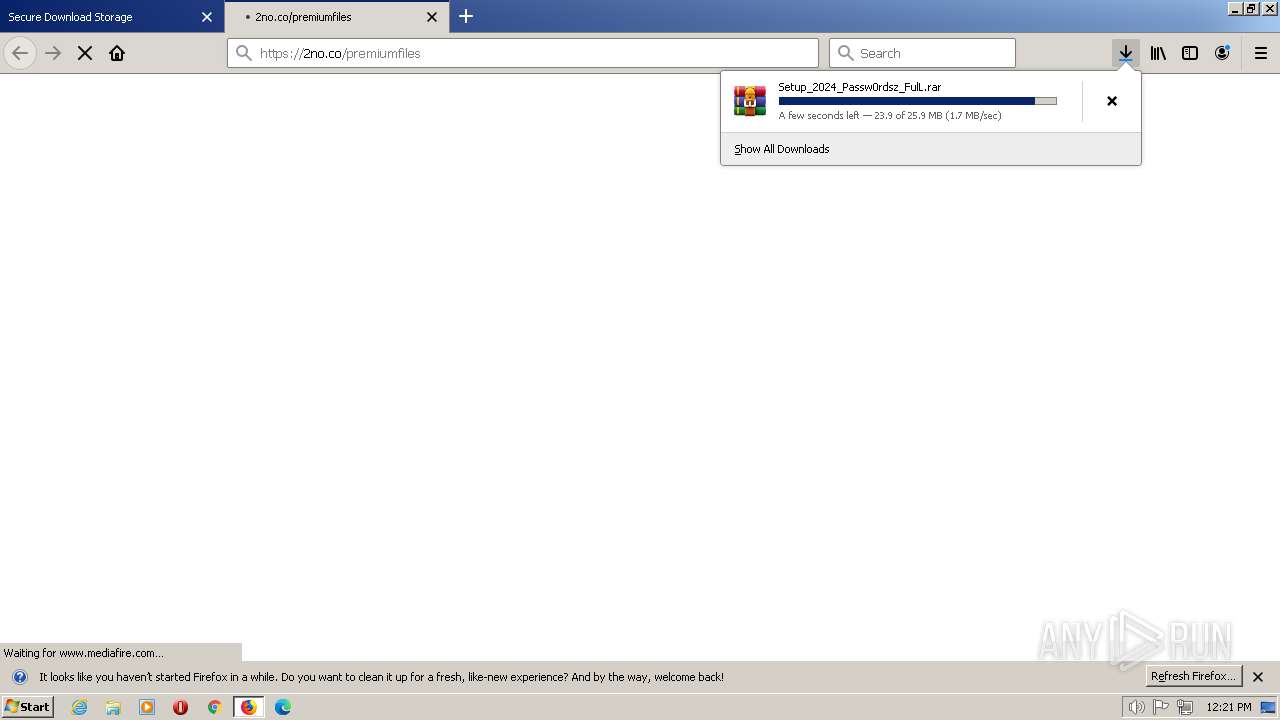The height and width of the screenshot is (720, 1280).
Task: Open the Windows Start menu
Action: click(x=27, y=707)
